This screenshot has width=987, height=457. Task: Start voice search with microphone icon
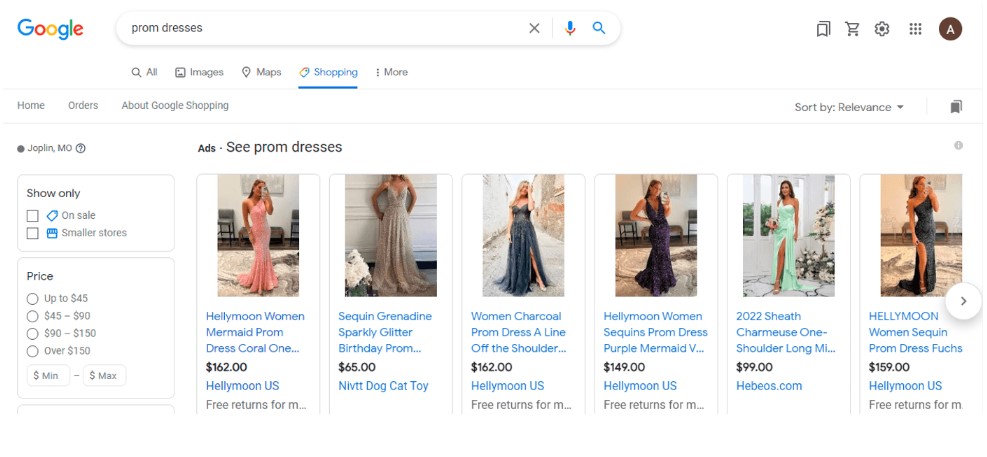pos(570,28)
